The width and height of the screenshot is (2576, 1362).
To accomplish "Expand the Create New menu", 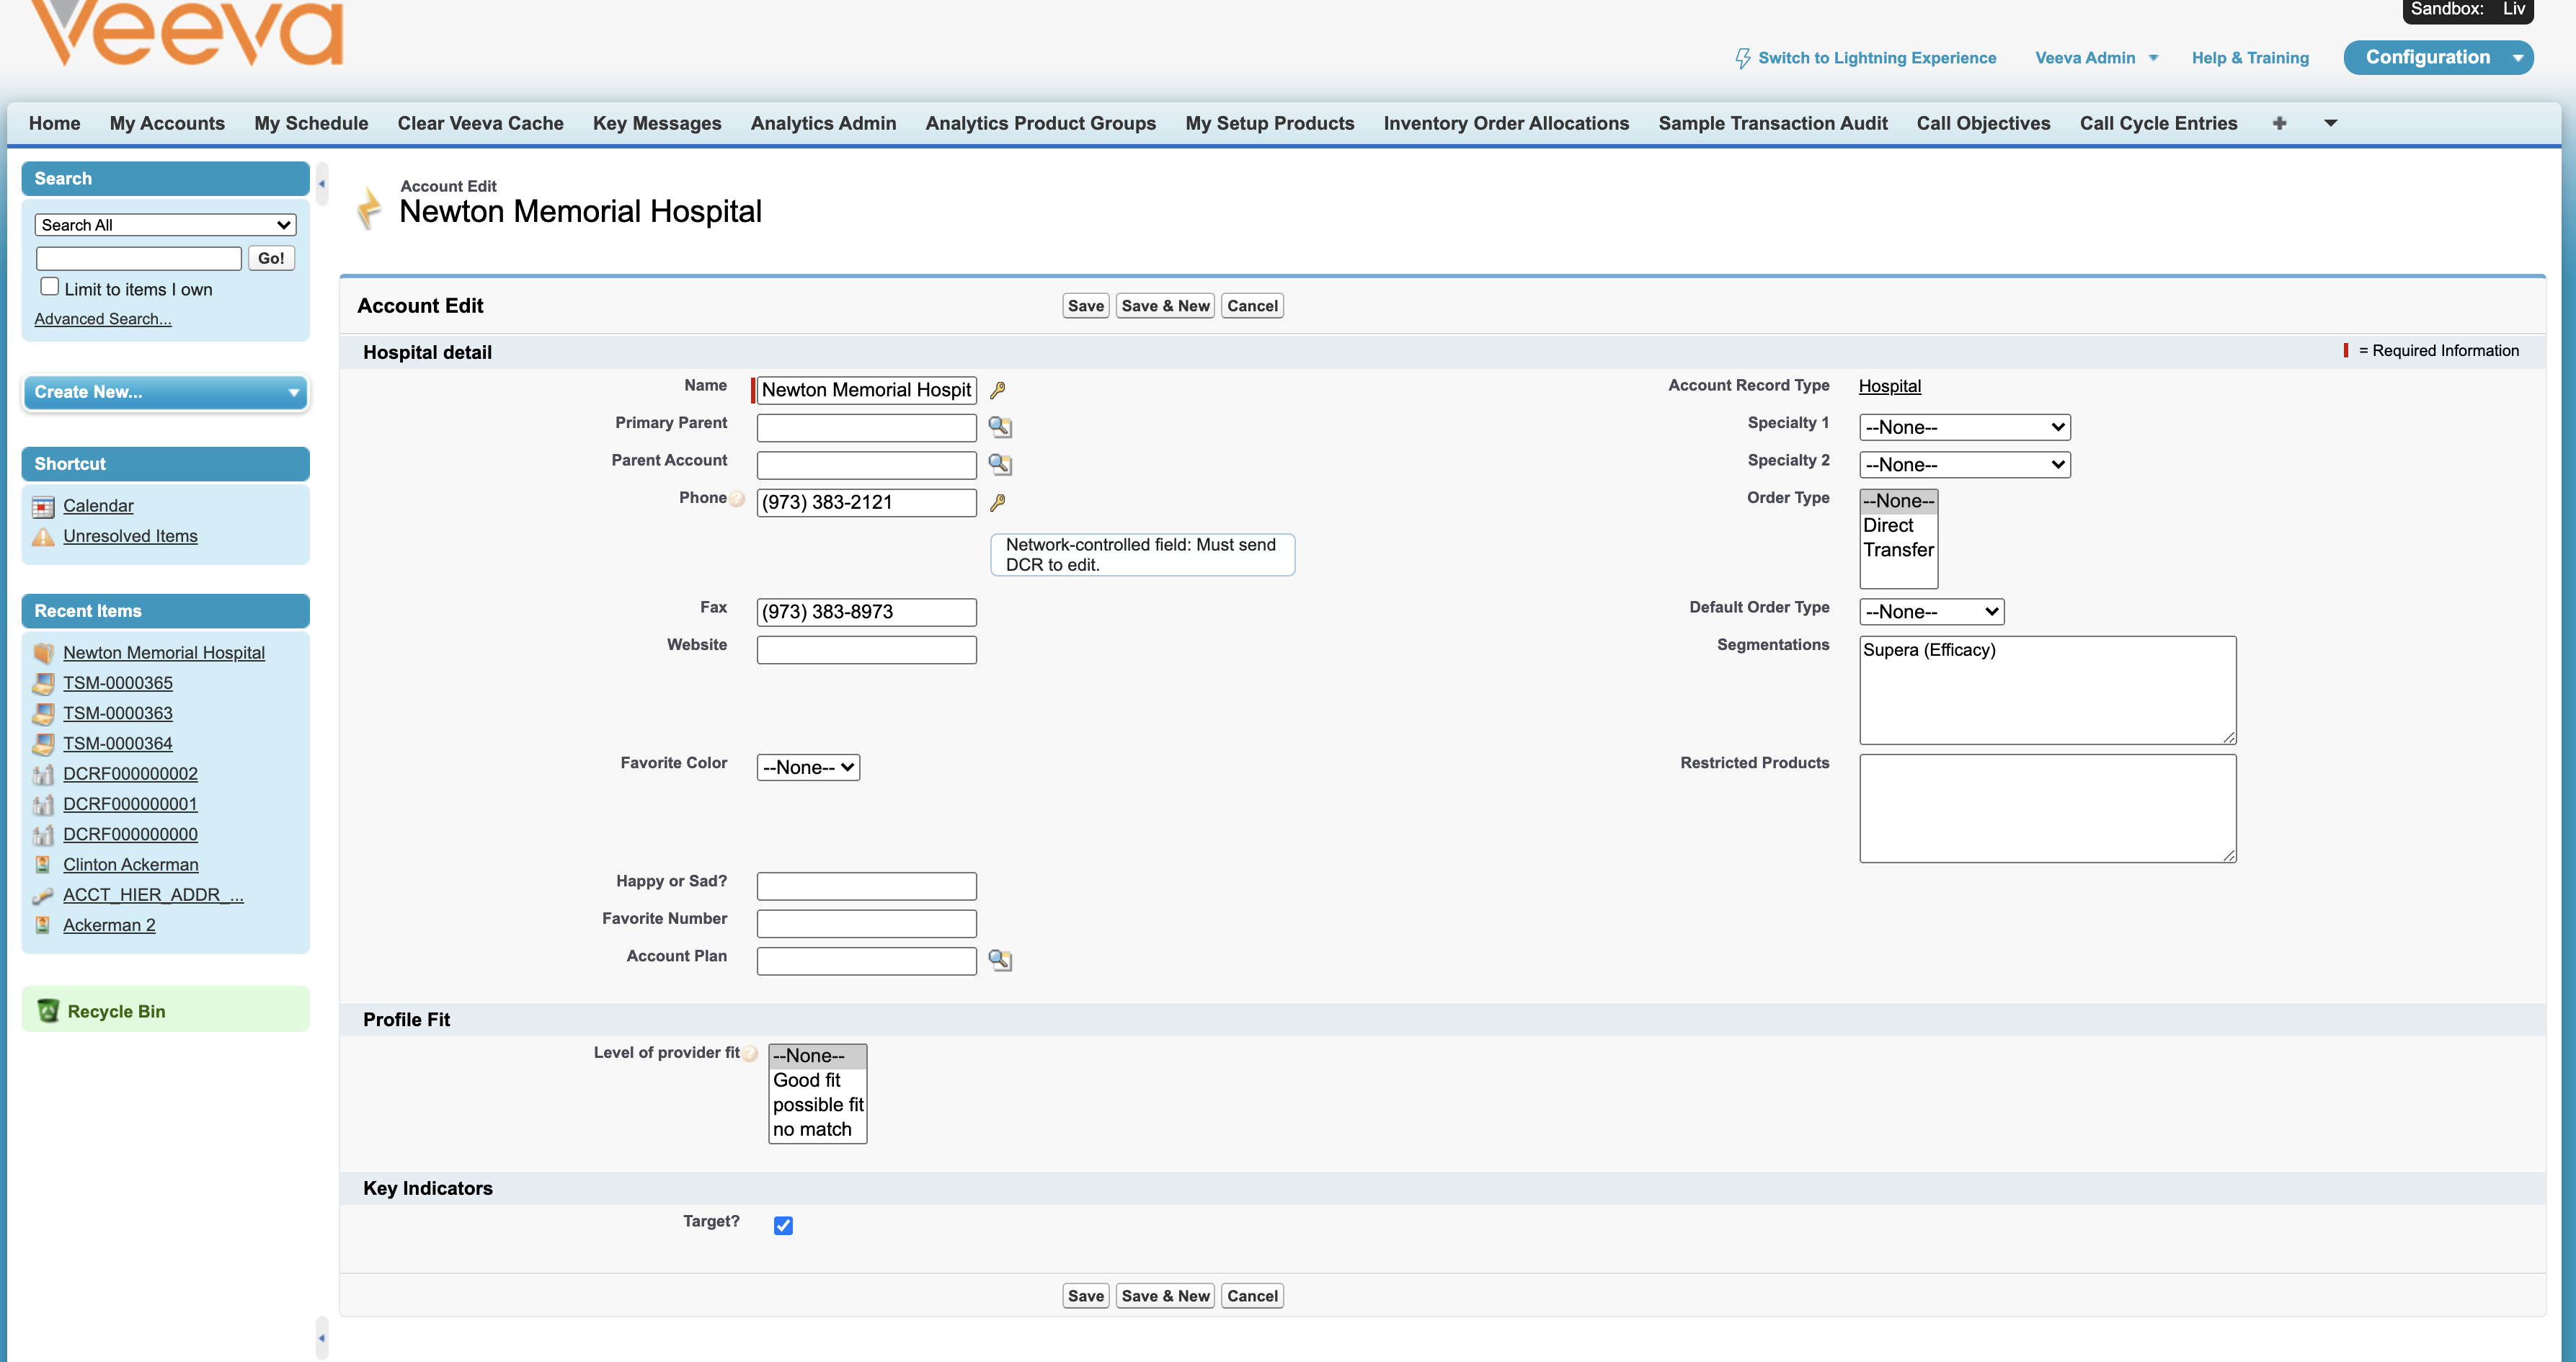I will [291, 392].
